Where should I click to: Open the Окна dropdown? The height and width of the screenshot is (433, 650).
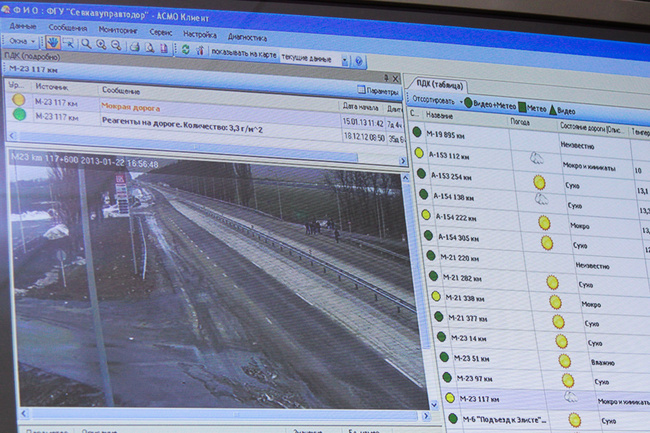[x=22, y=41]
